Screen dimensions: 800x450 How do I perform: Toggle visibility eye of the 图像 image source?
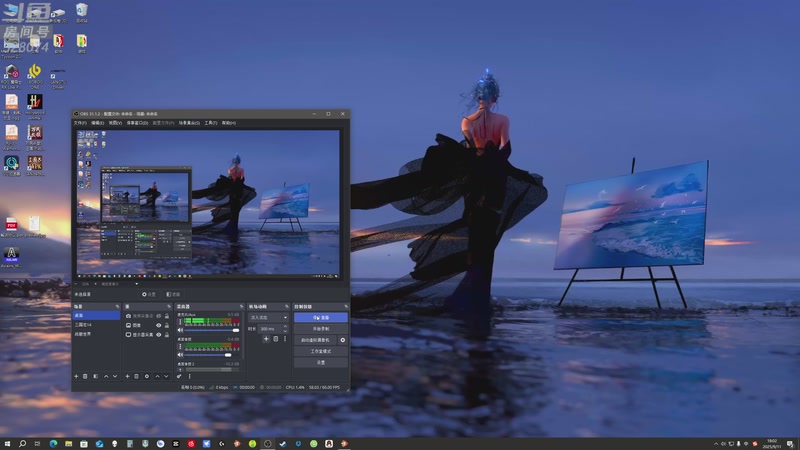tap(159, 325)
